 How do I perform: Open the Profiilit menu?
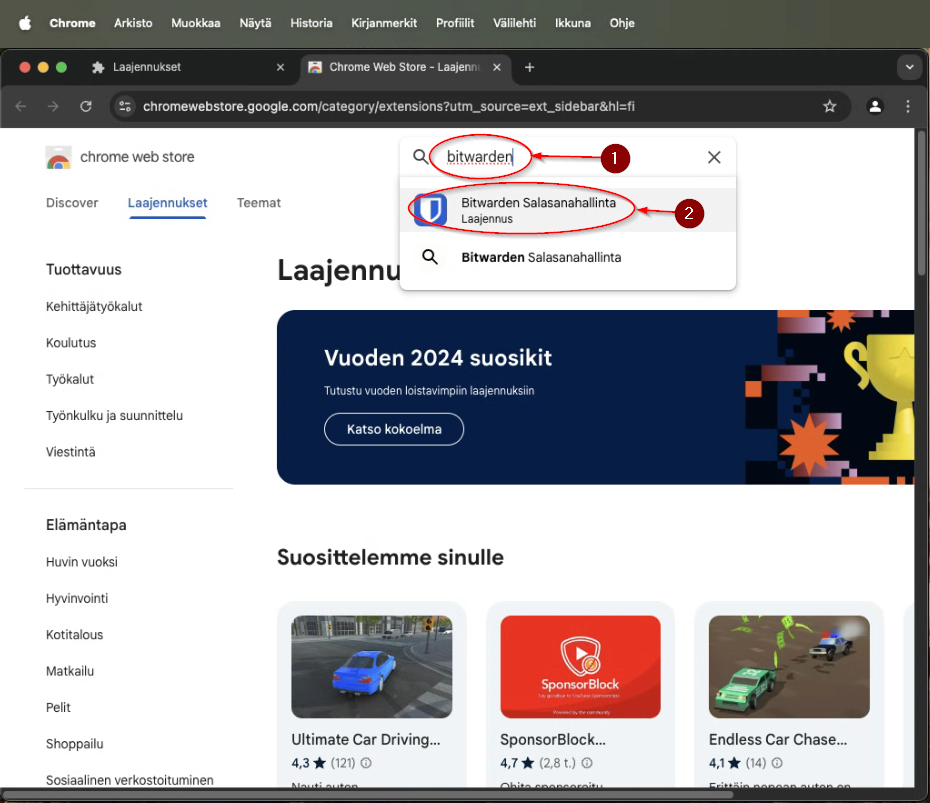click(455, 23)
